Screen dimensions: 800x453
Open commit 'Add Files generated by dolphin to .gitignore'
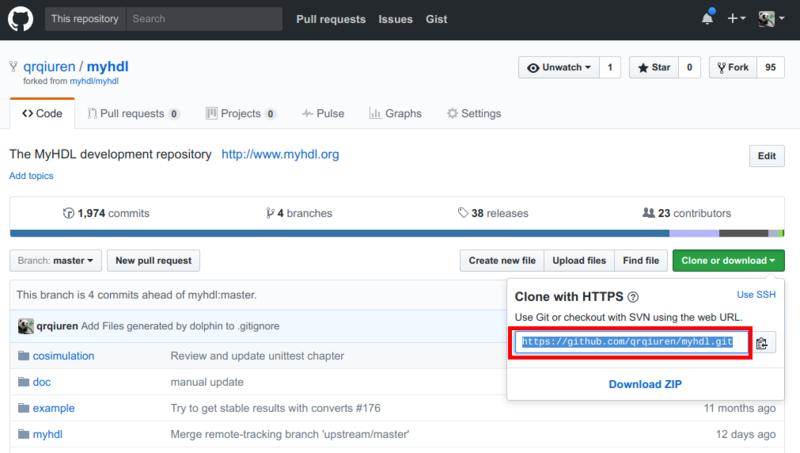pos(180,326)
